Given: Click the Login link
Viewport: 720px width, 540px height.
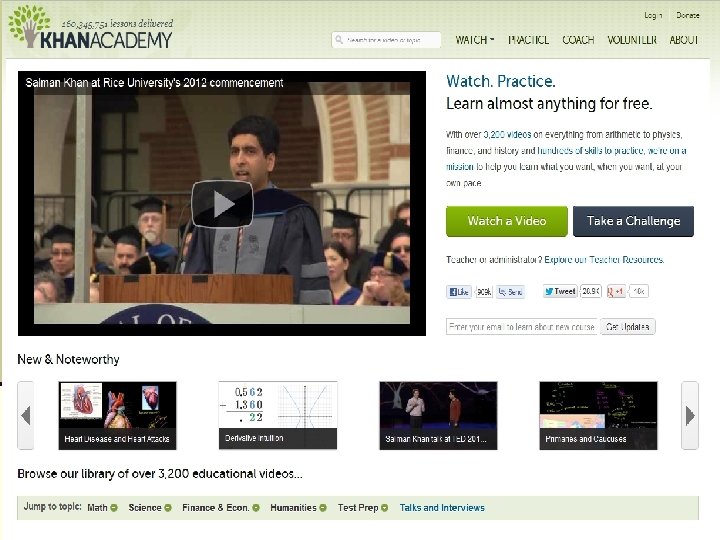Looking at the screenshot, I should click(653, 15).
